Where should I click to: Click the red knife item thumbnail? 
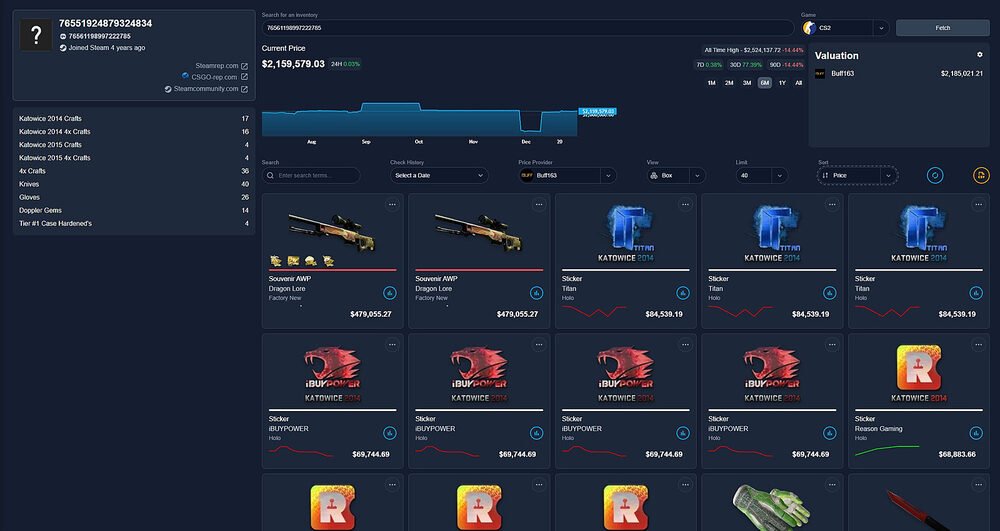918,510
